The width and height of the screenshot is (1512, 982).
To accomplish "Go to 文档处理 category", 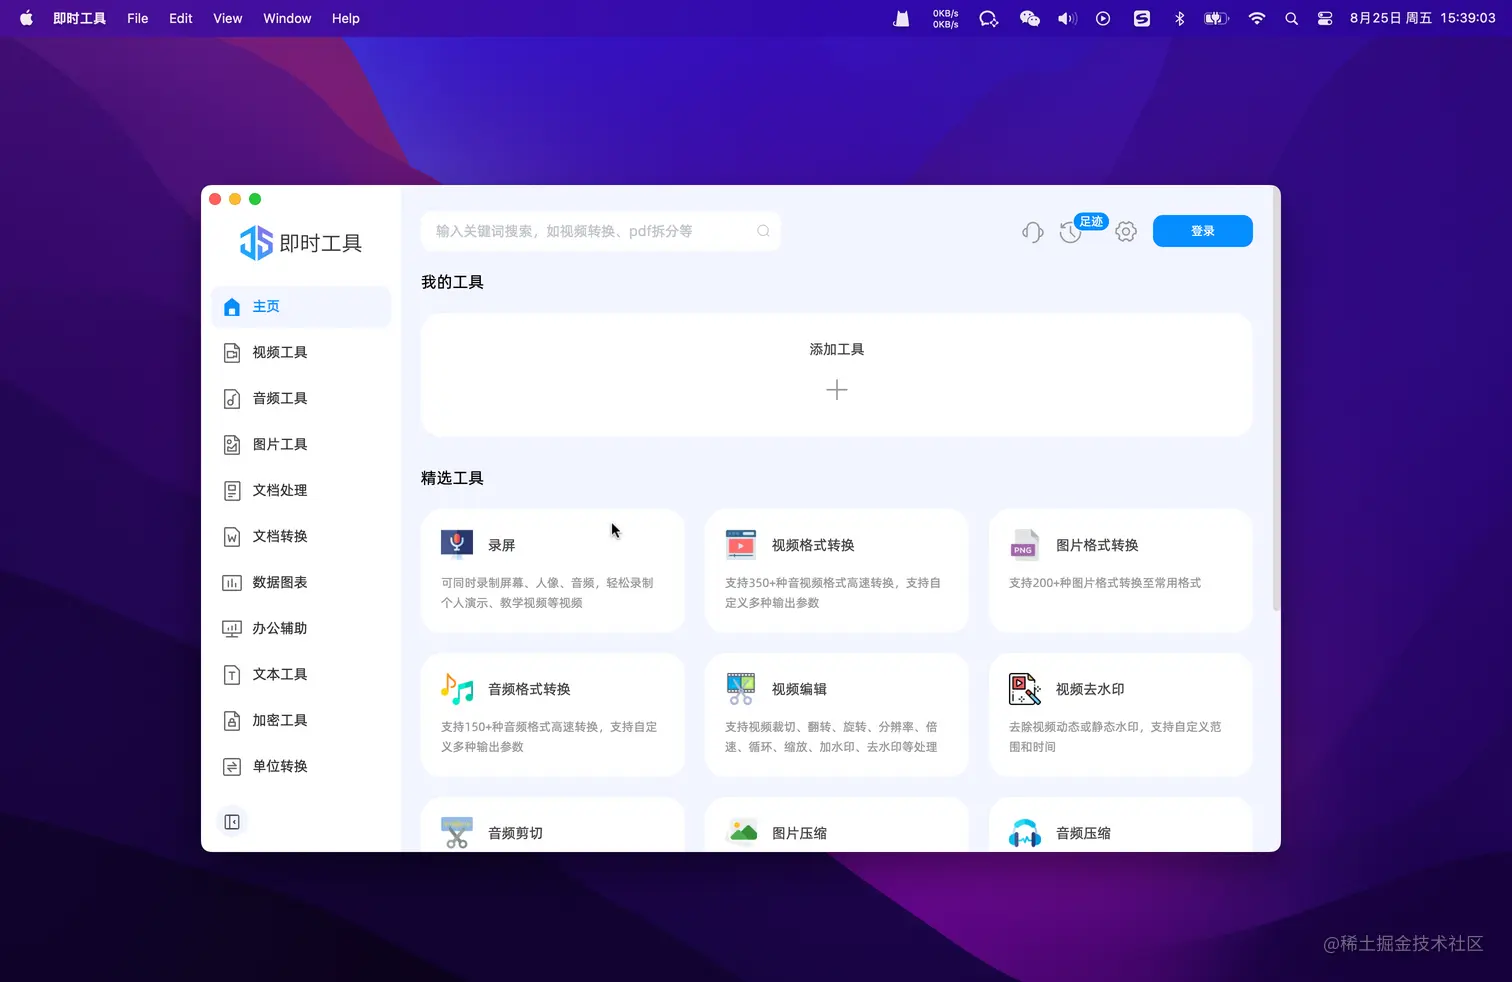I will (300, 491).
